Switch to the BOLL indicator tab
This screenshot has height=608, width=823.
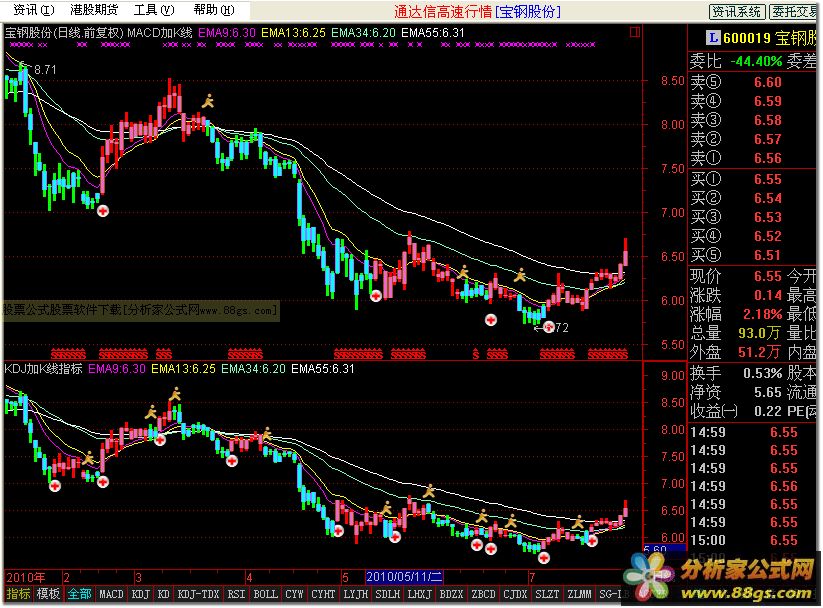(x=266, y=594)
